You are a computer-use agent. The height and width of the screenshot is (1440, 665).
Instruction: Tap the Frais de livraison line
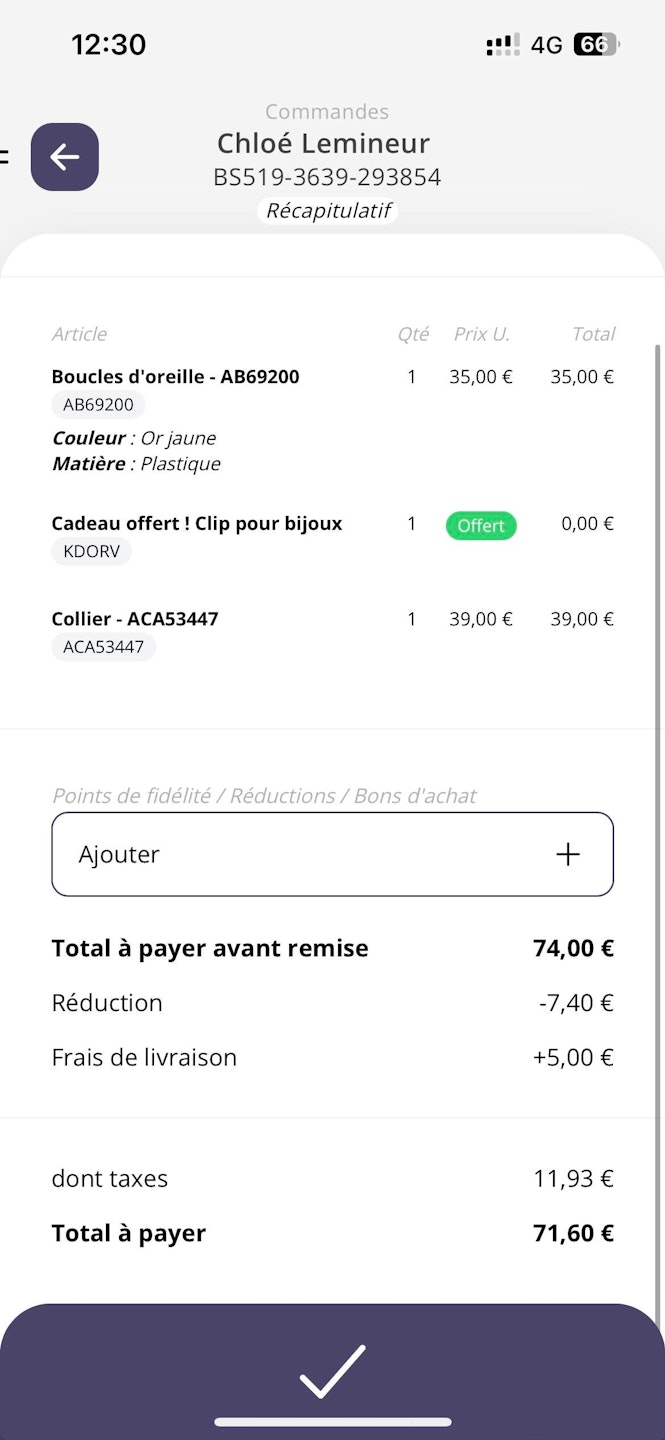144,1057
